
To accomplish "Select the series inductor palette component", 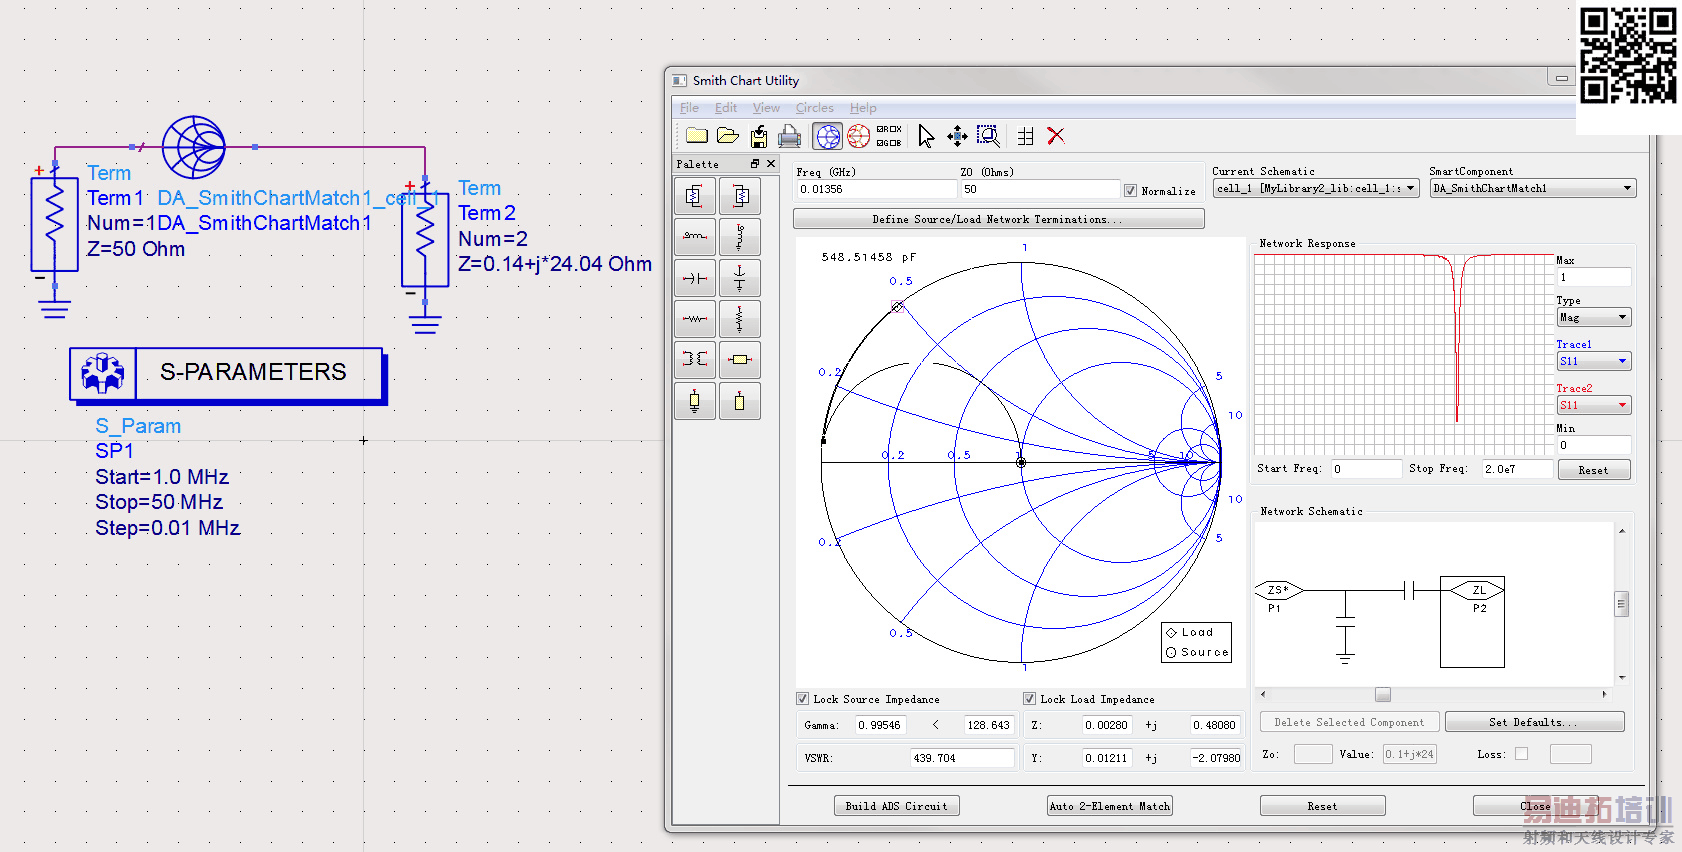I will coord(695,237).
